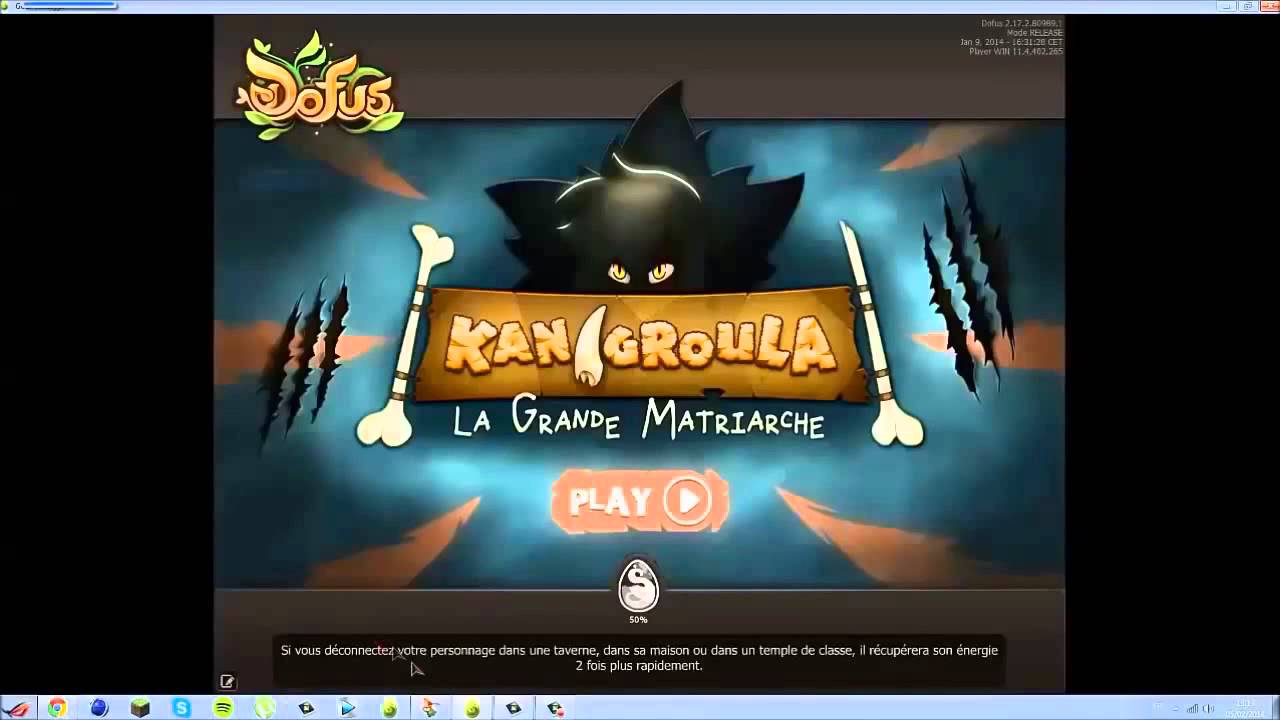
Task: Launch Minecraft from the taskbar
Action: point(140,708)
